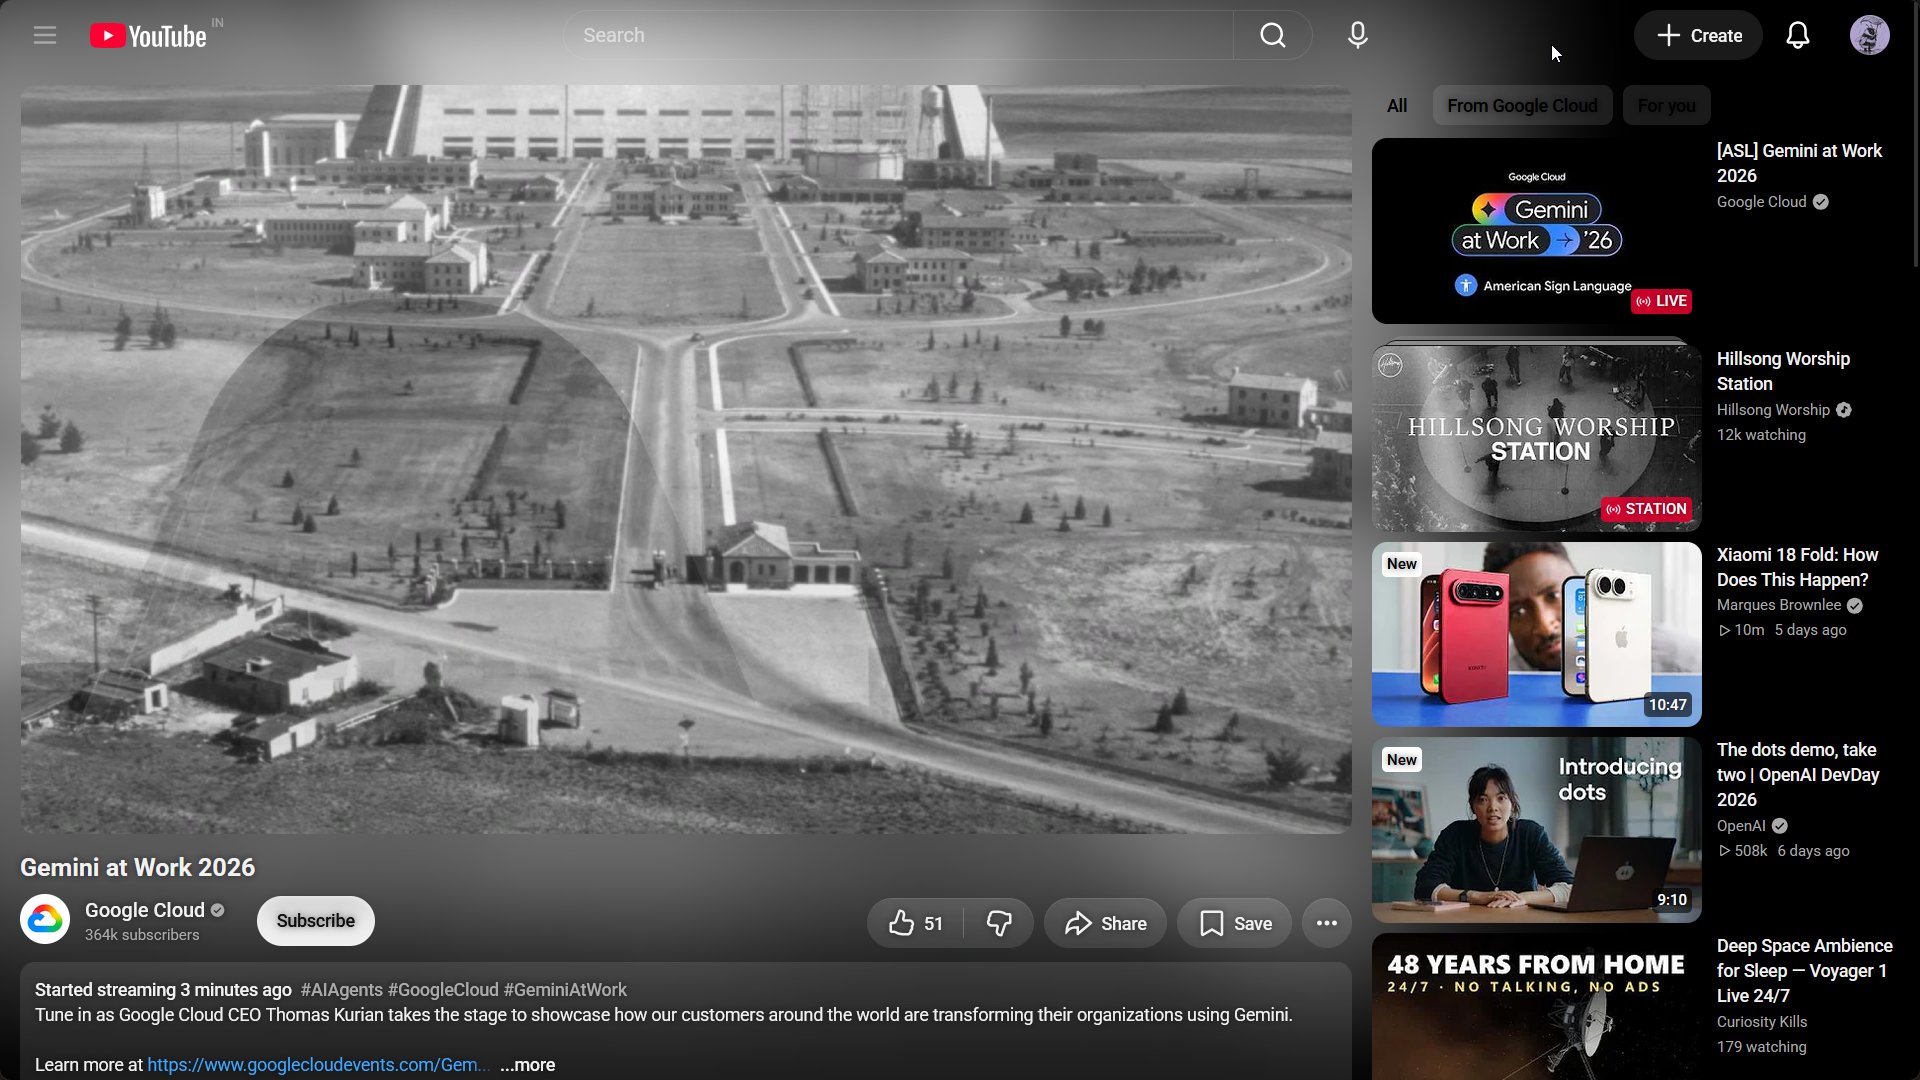The width and height of the screenshot is (1920, 1080).
Task: Open the Create menu
Action: (x=1698, y=36)
